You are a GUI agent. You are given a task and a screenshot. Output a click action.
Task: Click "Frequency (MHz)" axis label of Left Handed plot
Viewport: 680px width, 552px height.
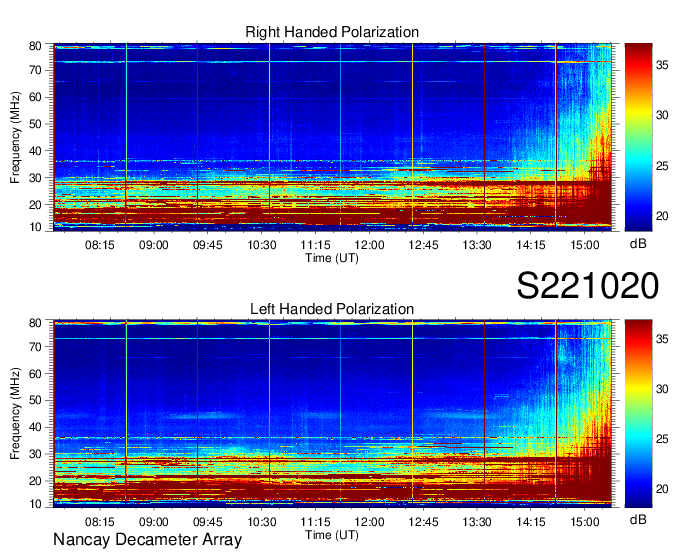pyautogui.click(x=15, y=414)
